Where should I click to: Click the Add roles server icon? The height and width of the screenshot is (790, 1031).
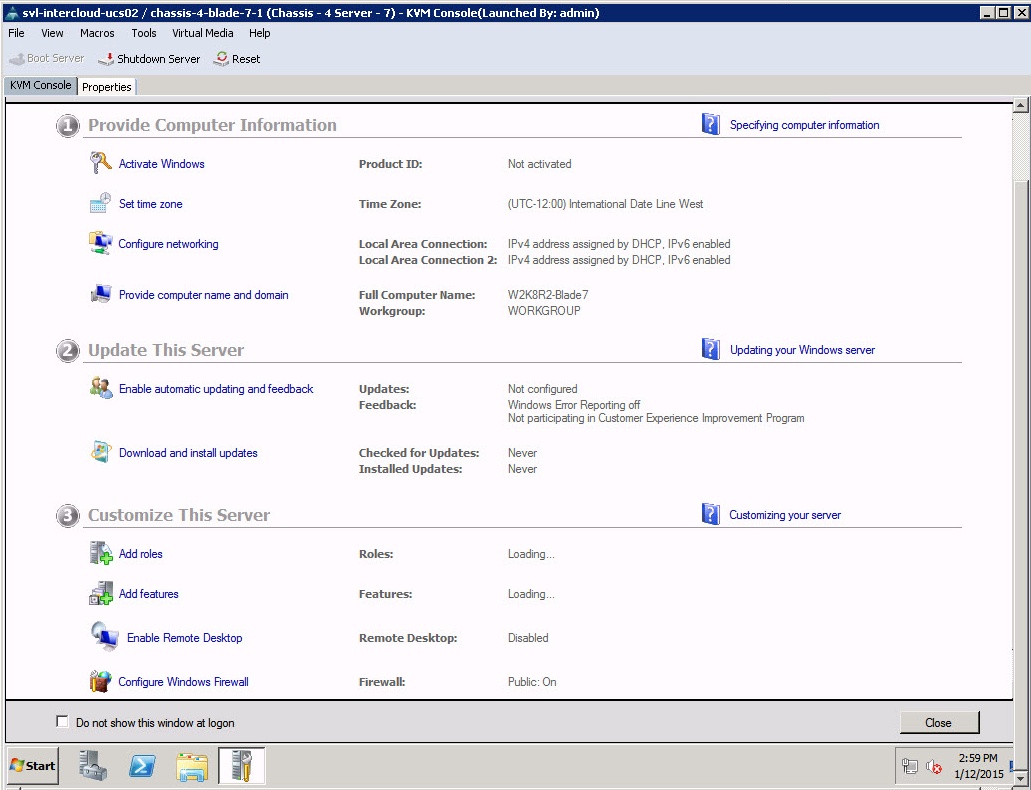click(101, 553)
